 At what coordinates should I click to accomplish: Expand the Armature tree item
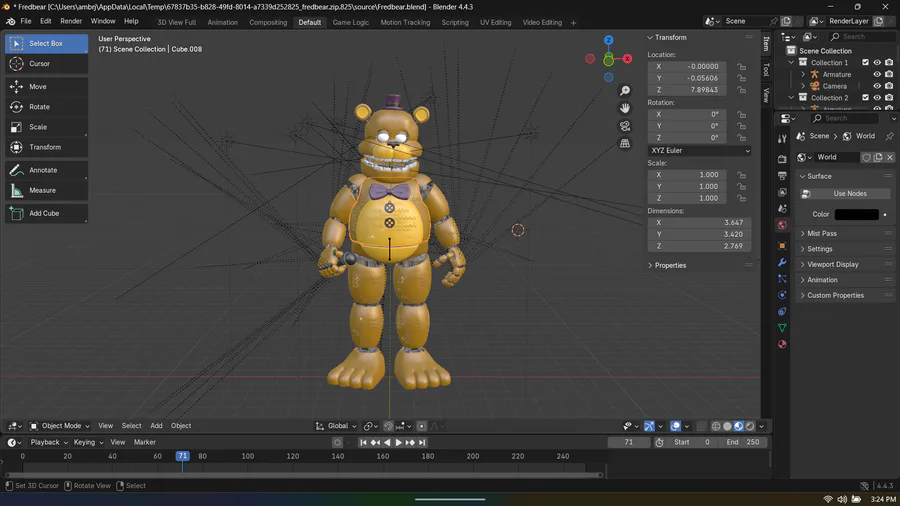click(803, 75)
